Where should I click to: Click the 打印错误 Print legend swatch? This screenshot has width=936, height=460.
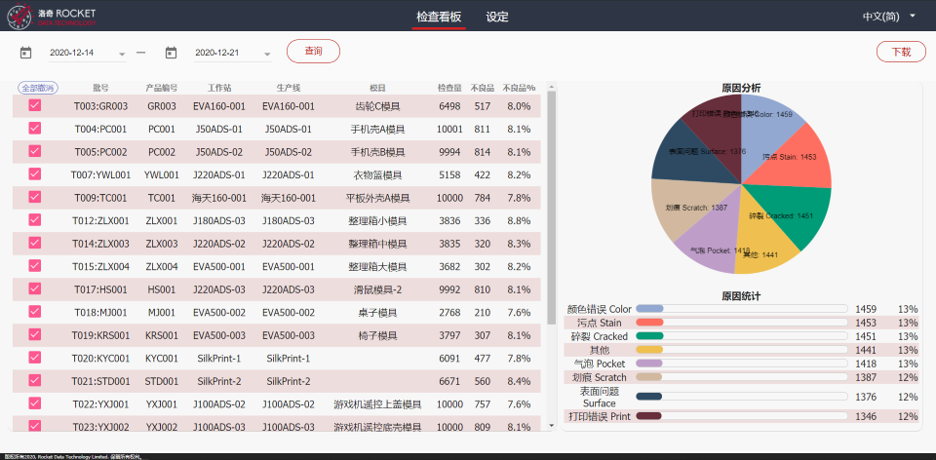point(650,416)
